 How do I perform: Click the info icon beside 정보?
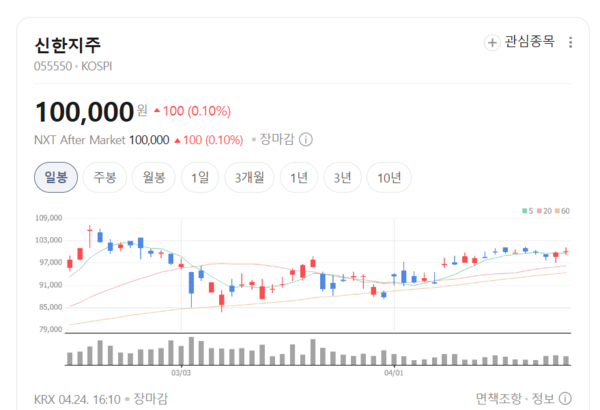point(567,399)
